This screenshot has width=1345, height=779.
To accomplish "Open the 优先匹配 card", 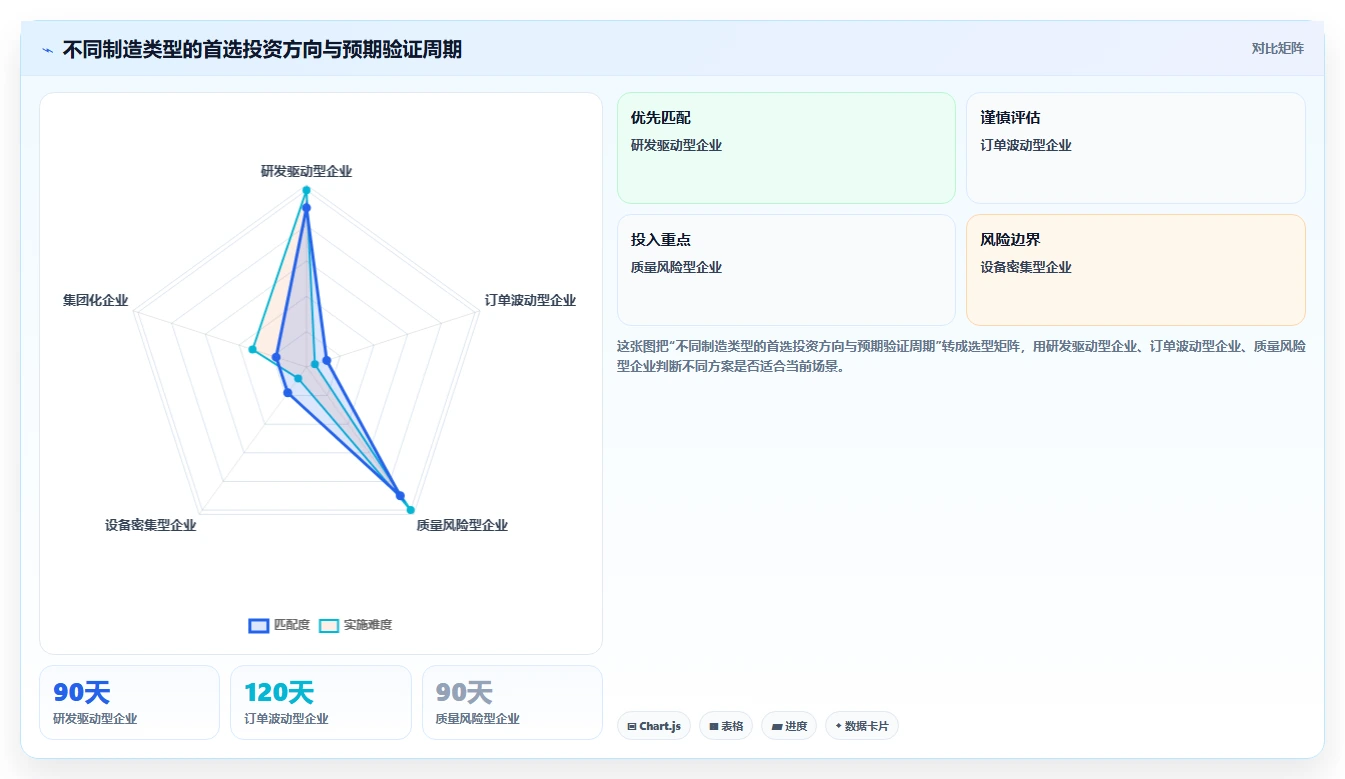I will 787,148.
